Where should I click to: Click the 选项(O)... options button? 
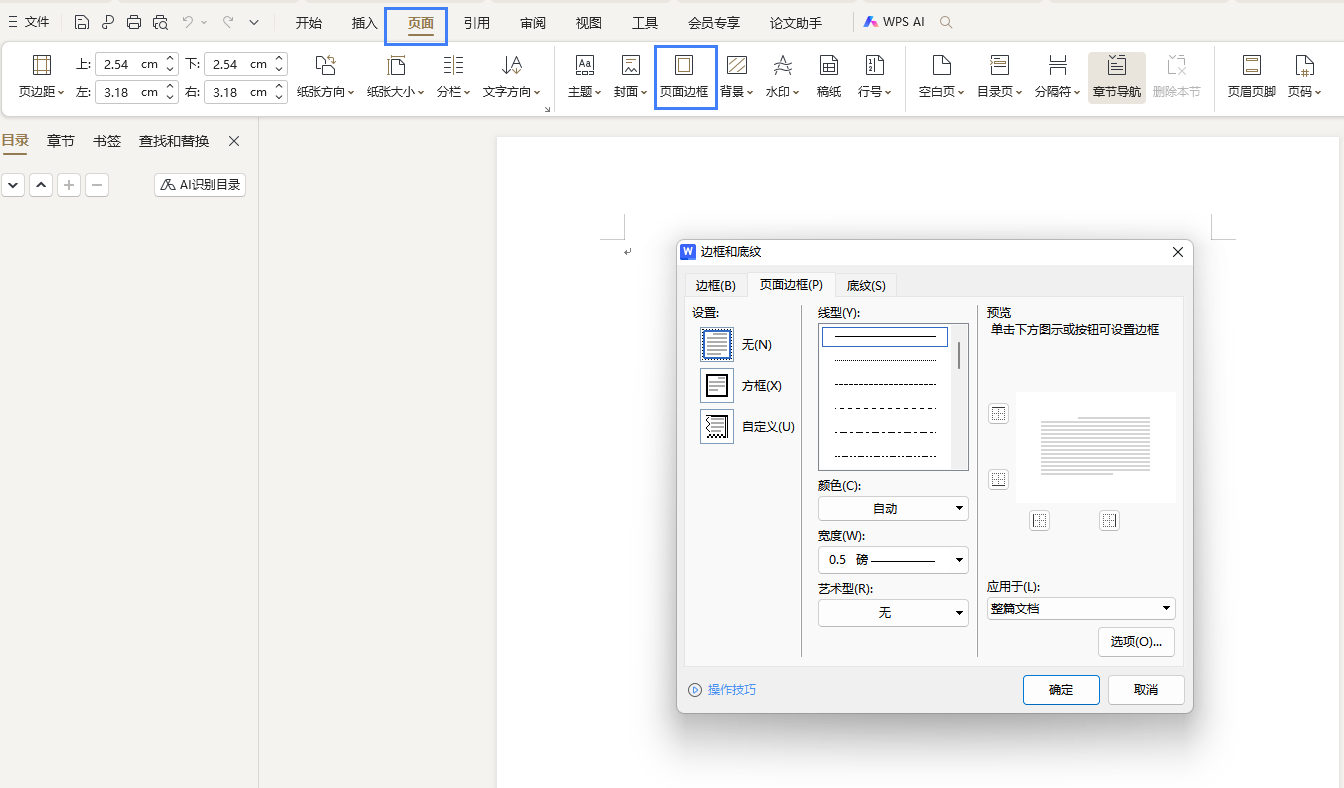tap(1136, 642)
